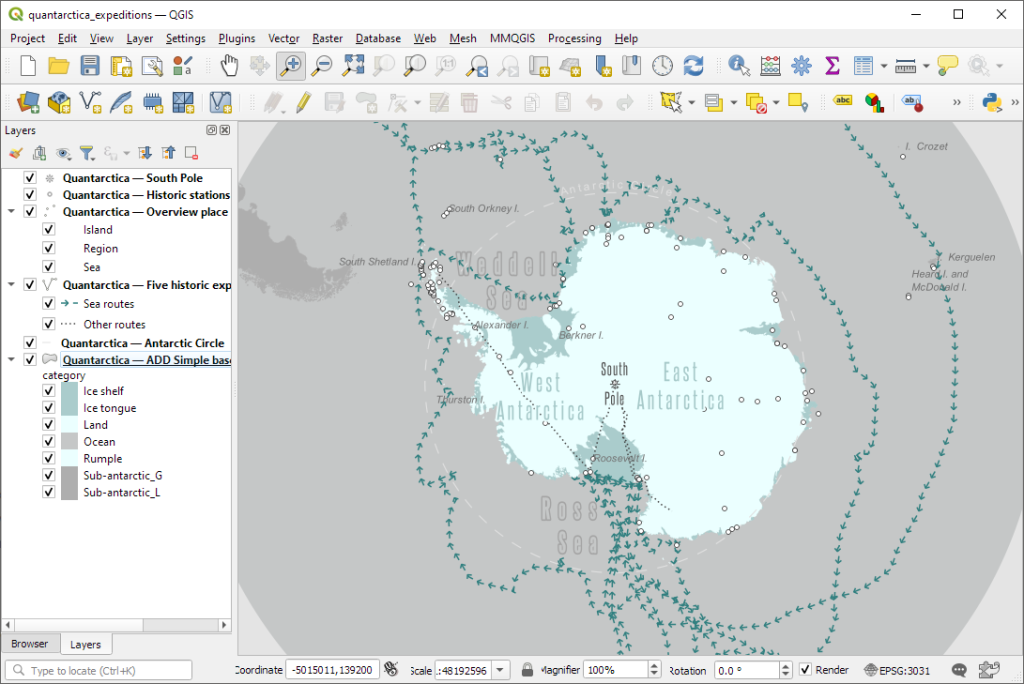Click the Refresh map icon

click(x=694, y=66)
